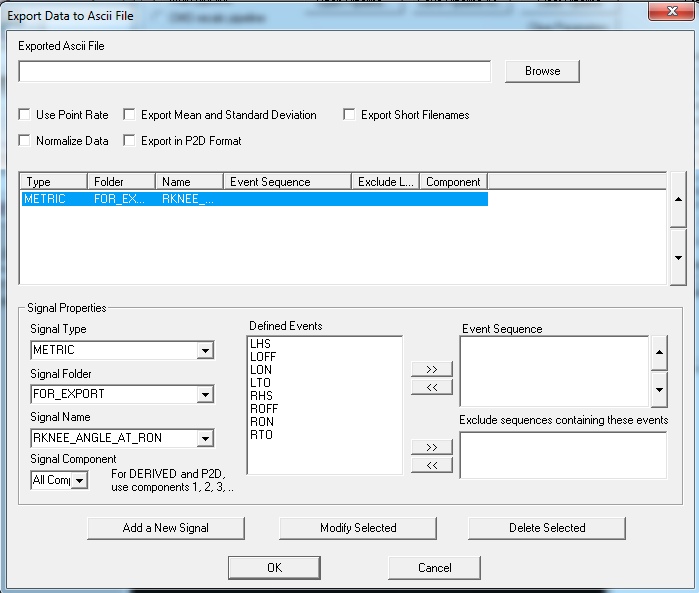The height and width of the screenshot is (593, 699).
Task: Select the METRIC row in signal list
Action: point(255,199)
